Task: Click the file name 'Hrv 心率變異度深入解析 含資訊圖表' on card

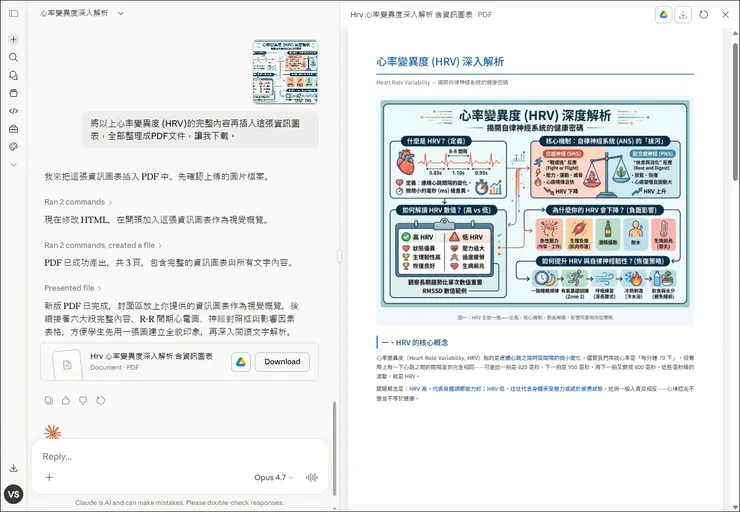Action: (151, 356)
